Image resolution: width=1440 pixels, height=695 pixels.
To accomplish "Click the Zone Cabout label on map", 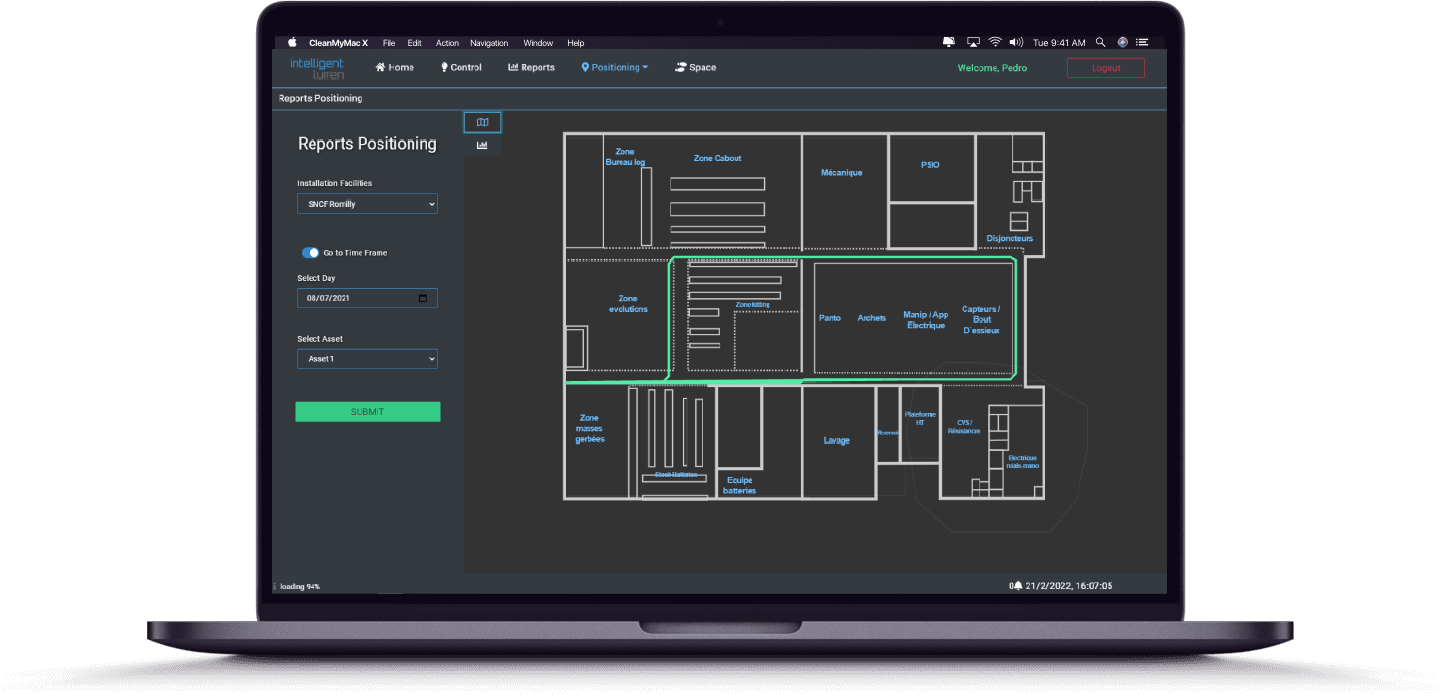I will point(717,158).
